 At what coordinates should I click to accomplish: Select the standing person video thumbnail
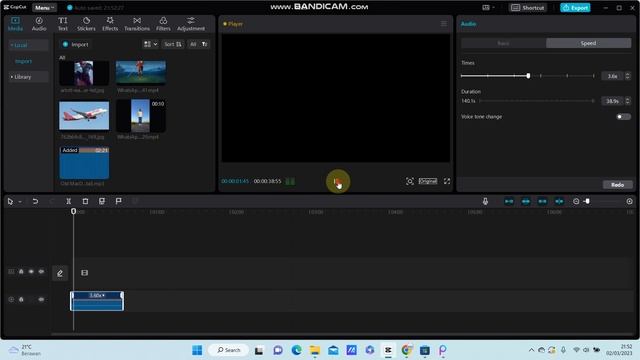tap(141, 116)
